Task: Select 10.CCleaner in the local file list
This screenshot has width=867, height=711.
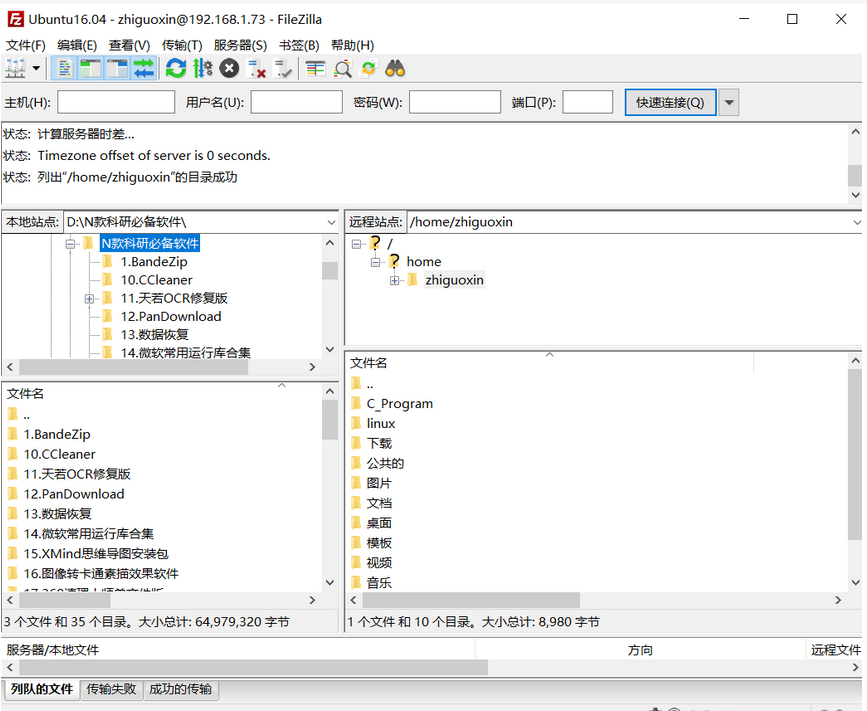Action: click(59, 454)
